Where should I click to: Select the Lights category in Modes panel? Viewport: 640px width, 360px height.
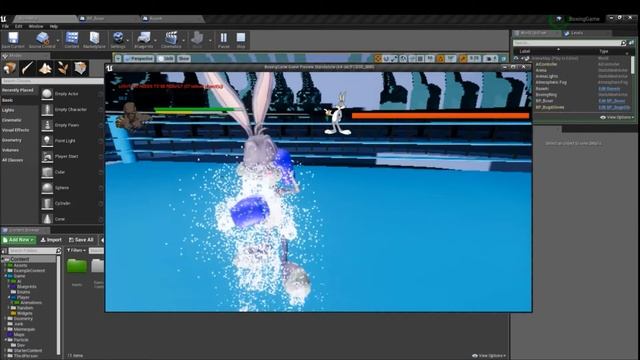pyautogui.click(x=8, y=110)
